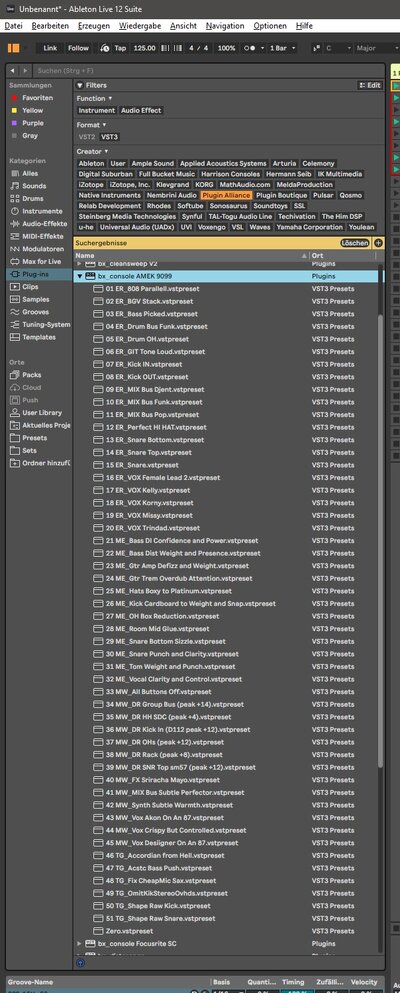Screen dimensions: 400x993
Task: Open the Alles category
Action: pyautogui.click(x=30, y=174)
